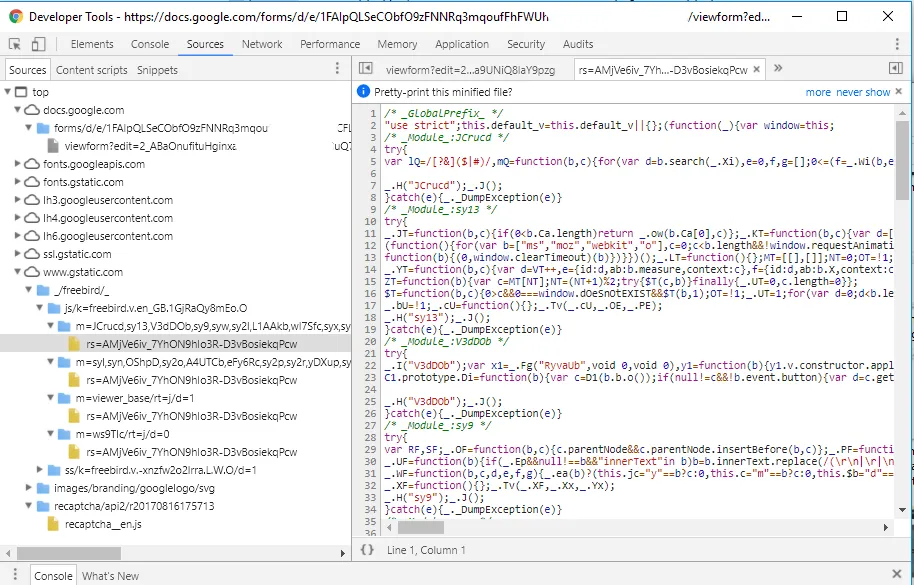Expand the ss/k=freebird.v folder
The width and height of the screenshot is (914, 585).
coord(40,470)
